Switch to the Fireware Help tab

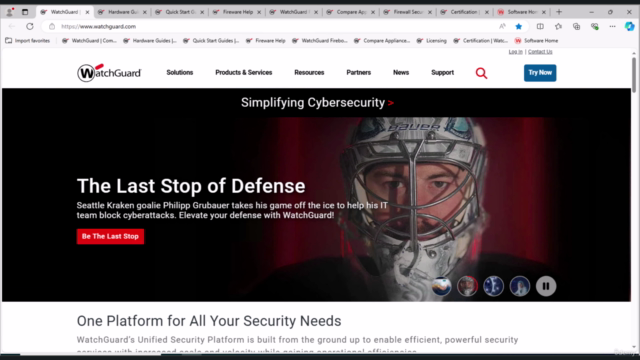pos(236,12)
